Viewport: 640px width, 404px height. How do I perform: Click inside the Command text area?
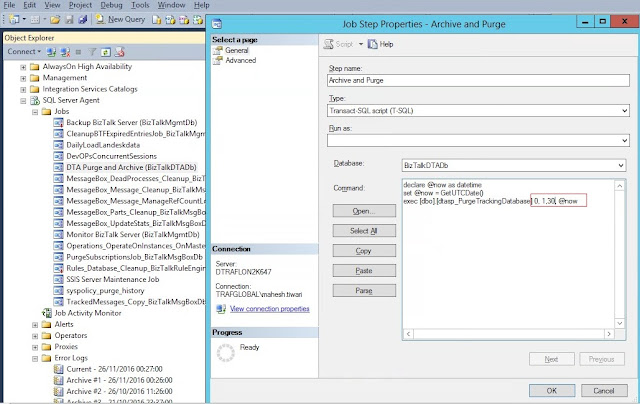tap(508, 254)
